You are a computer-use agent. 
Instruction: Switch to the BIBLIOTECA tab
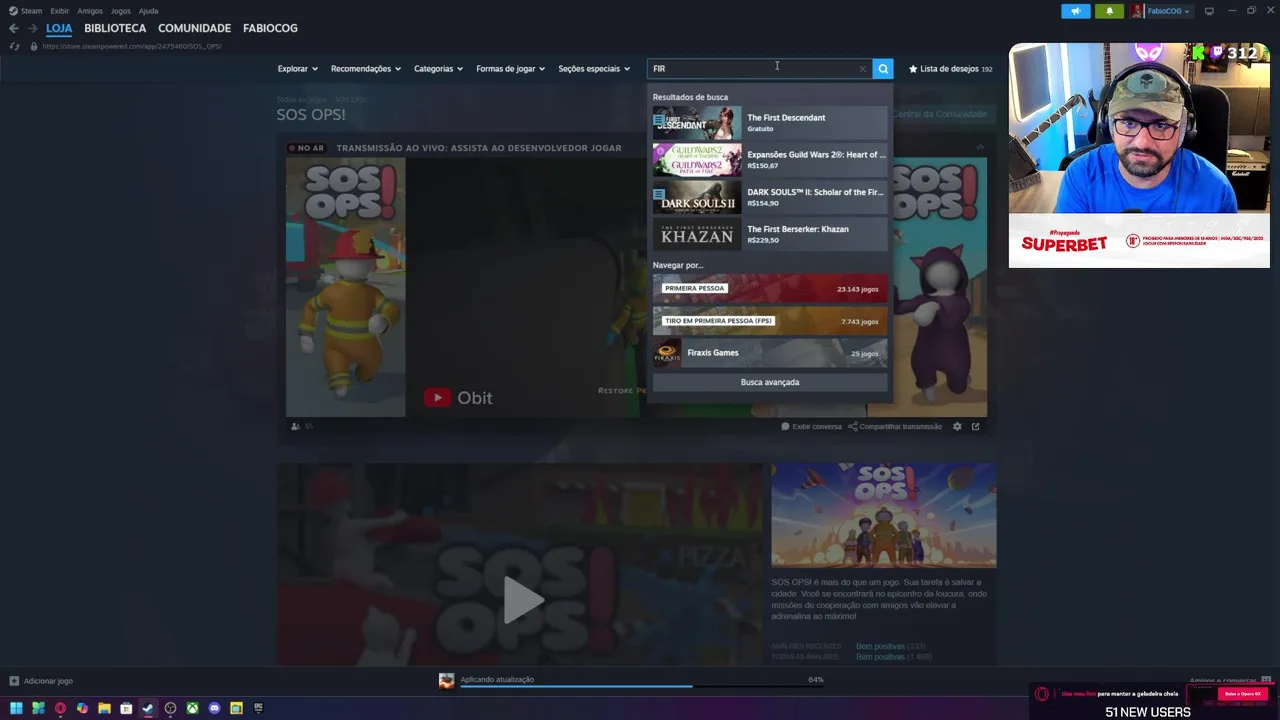pyautogui.click(x=115, y=28)
